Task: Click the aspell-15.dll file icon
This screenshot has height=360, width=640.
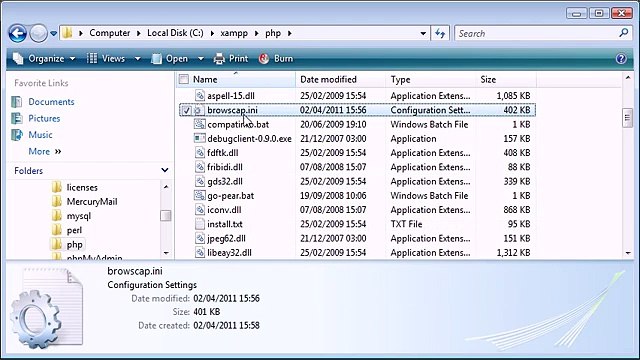Action: (x=200, y=96)
